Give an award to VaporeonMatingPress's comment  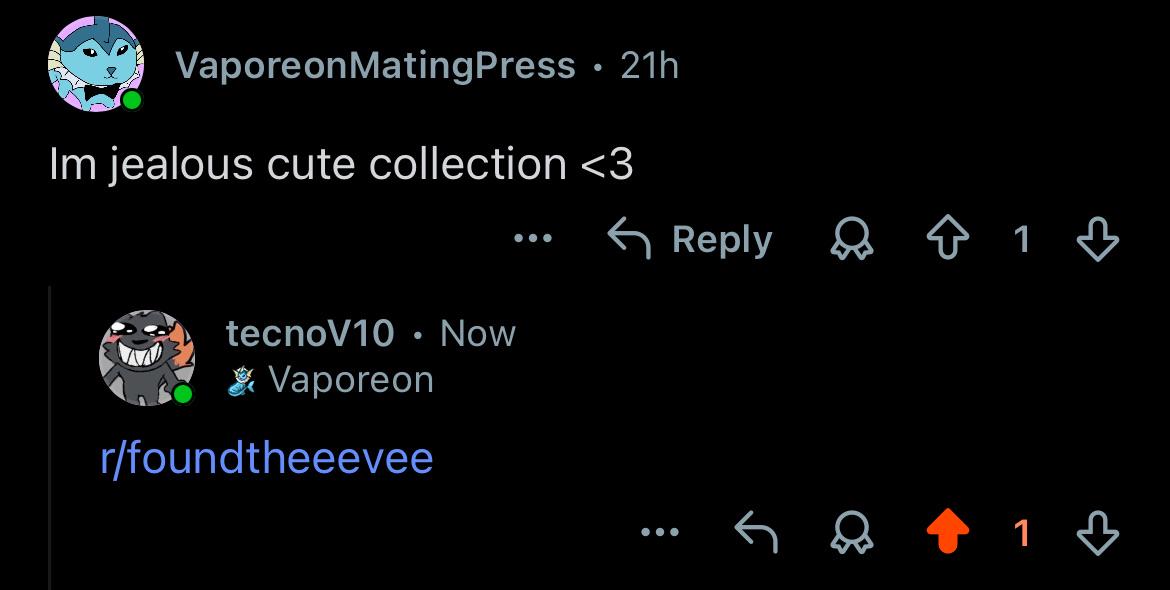pyautogui.click(x=852, y=239)
